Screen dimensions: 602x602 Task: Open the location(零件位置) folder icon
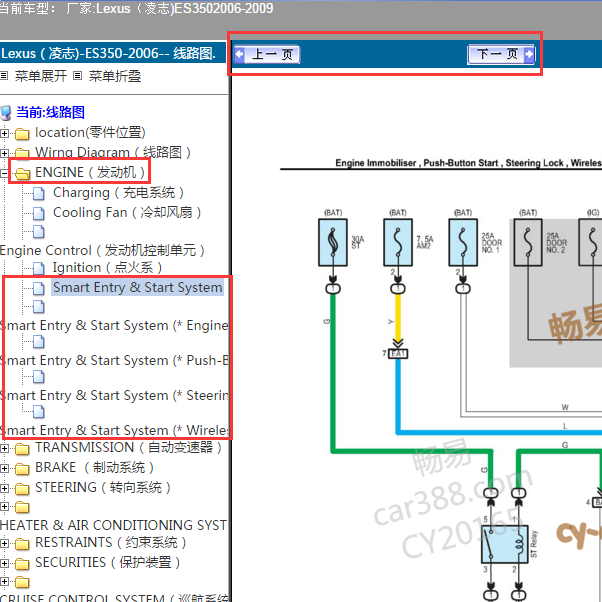pos(22,134)
